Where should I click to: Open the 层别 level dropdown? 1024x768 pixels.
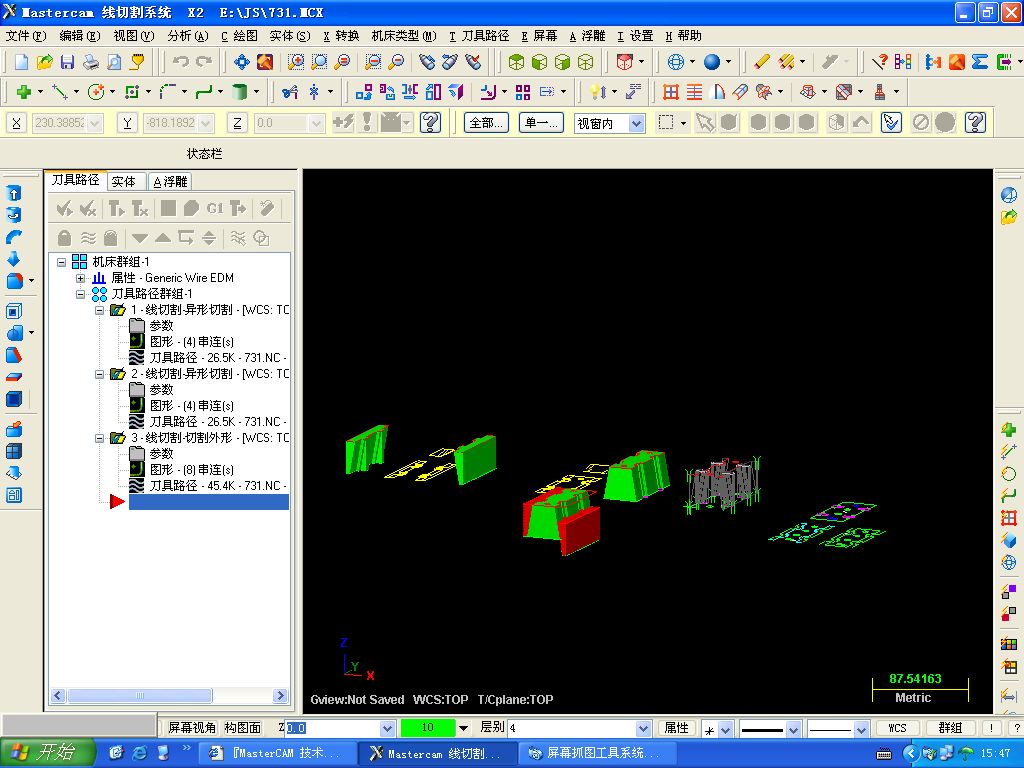pos(643,728)
